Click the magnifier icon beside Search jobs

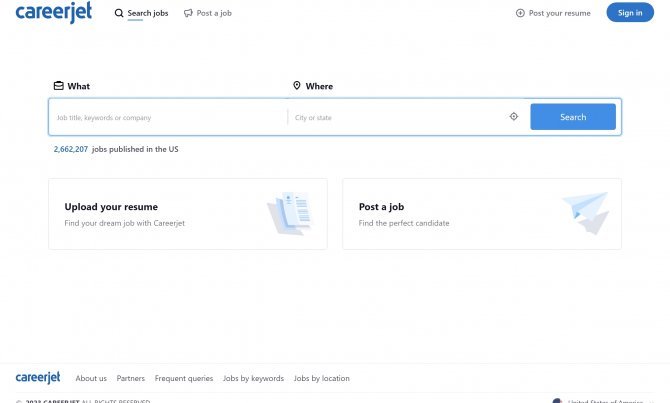[119, 13]
